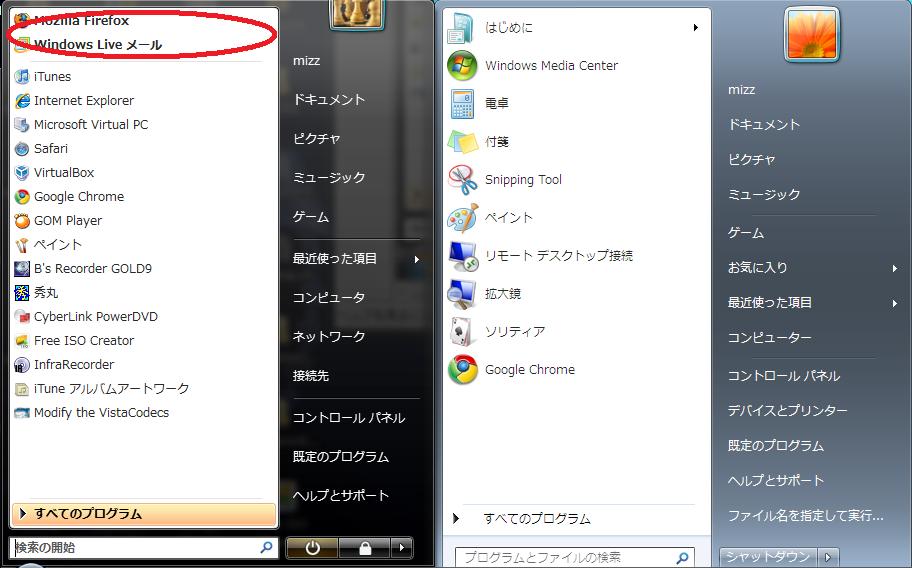Viewport: 912px width, 568px height.
Task: Click the Vista lock button
Action: pos(365,548)
